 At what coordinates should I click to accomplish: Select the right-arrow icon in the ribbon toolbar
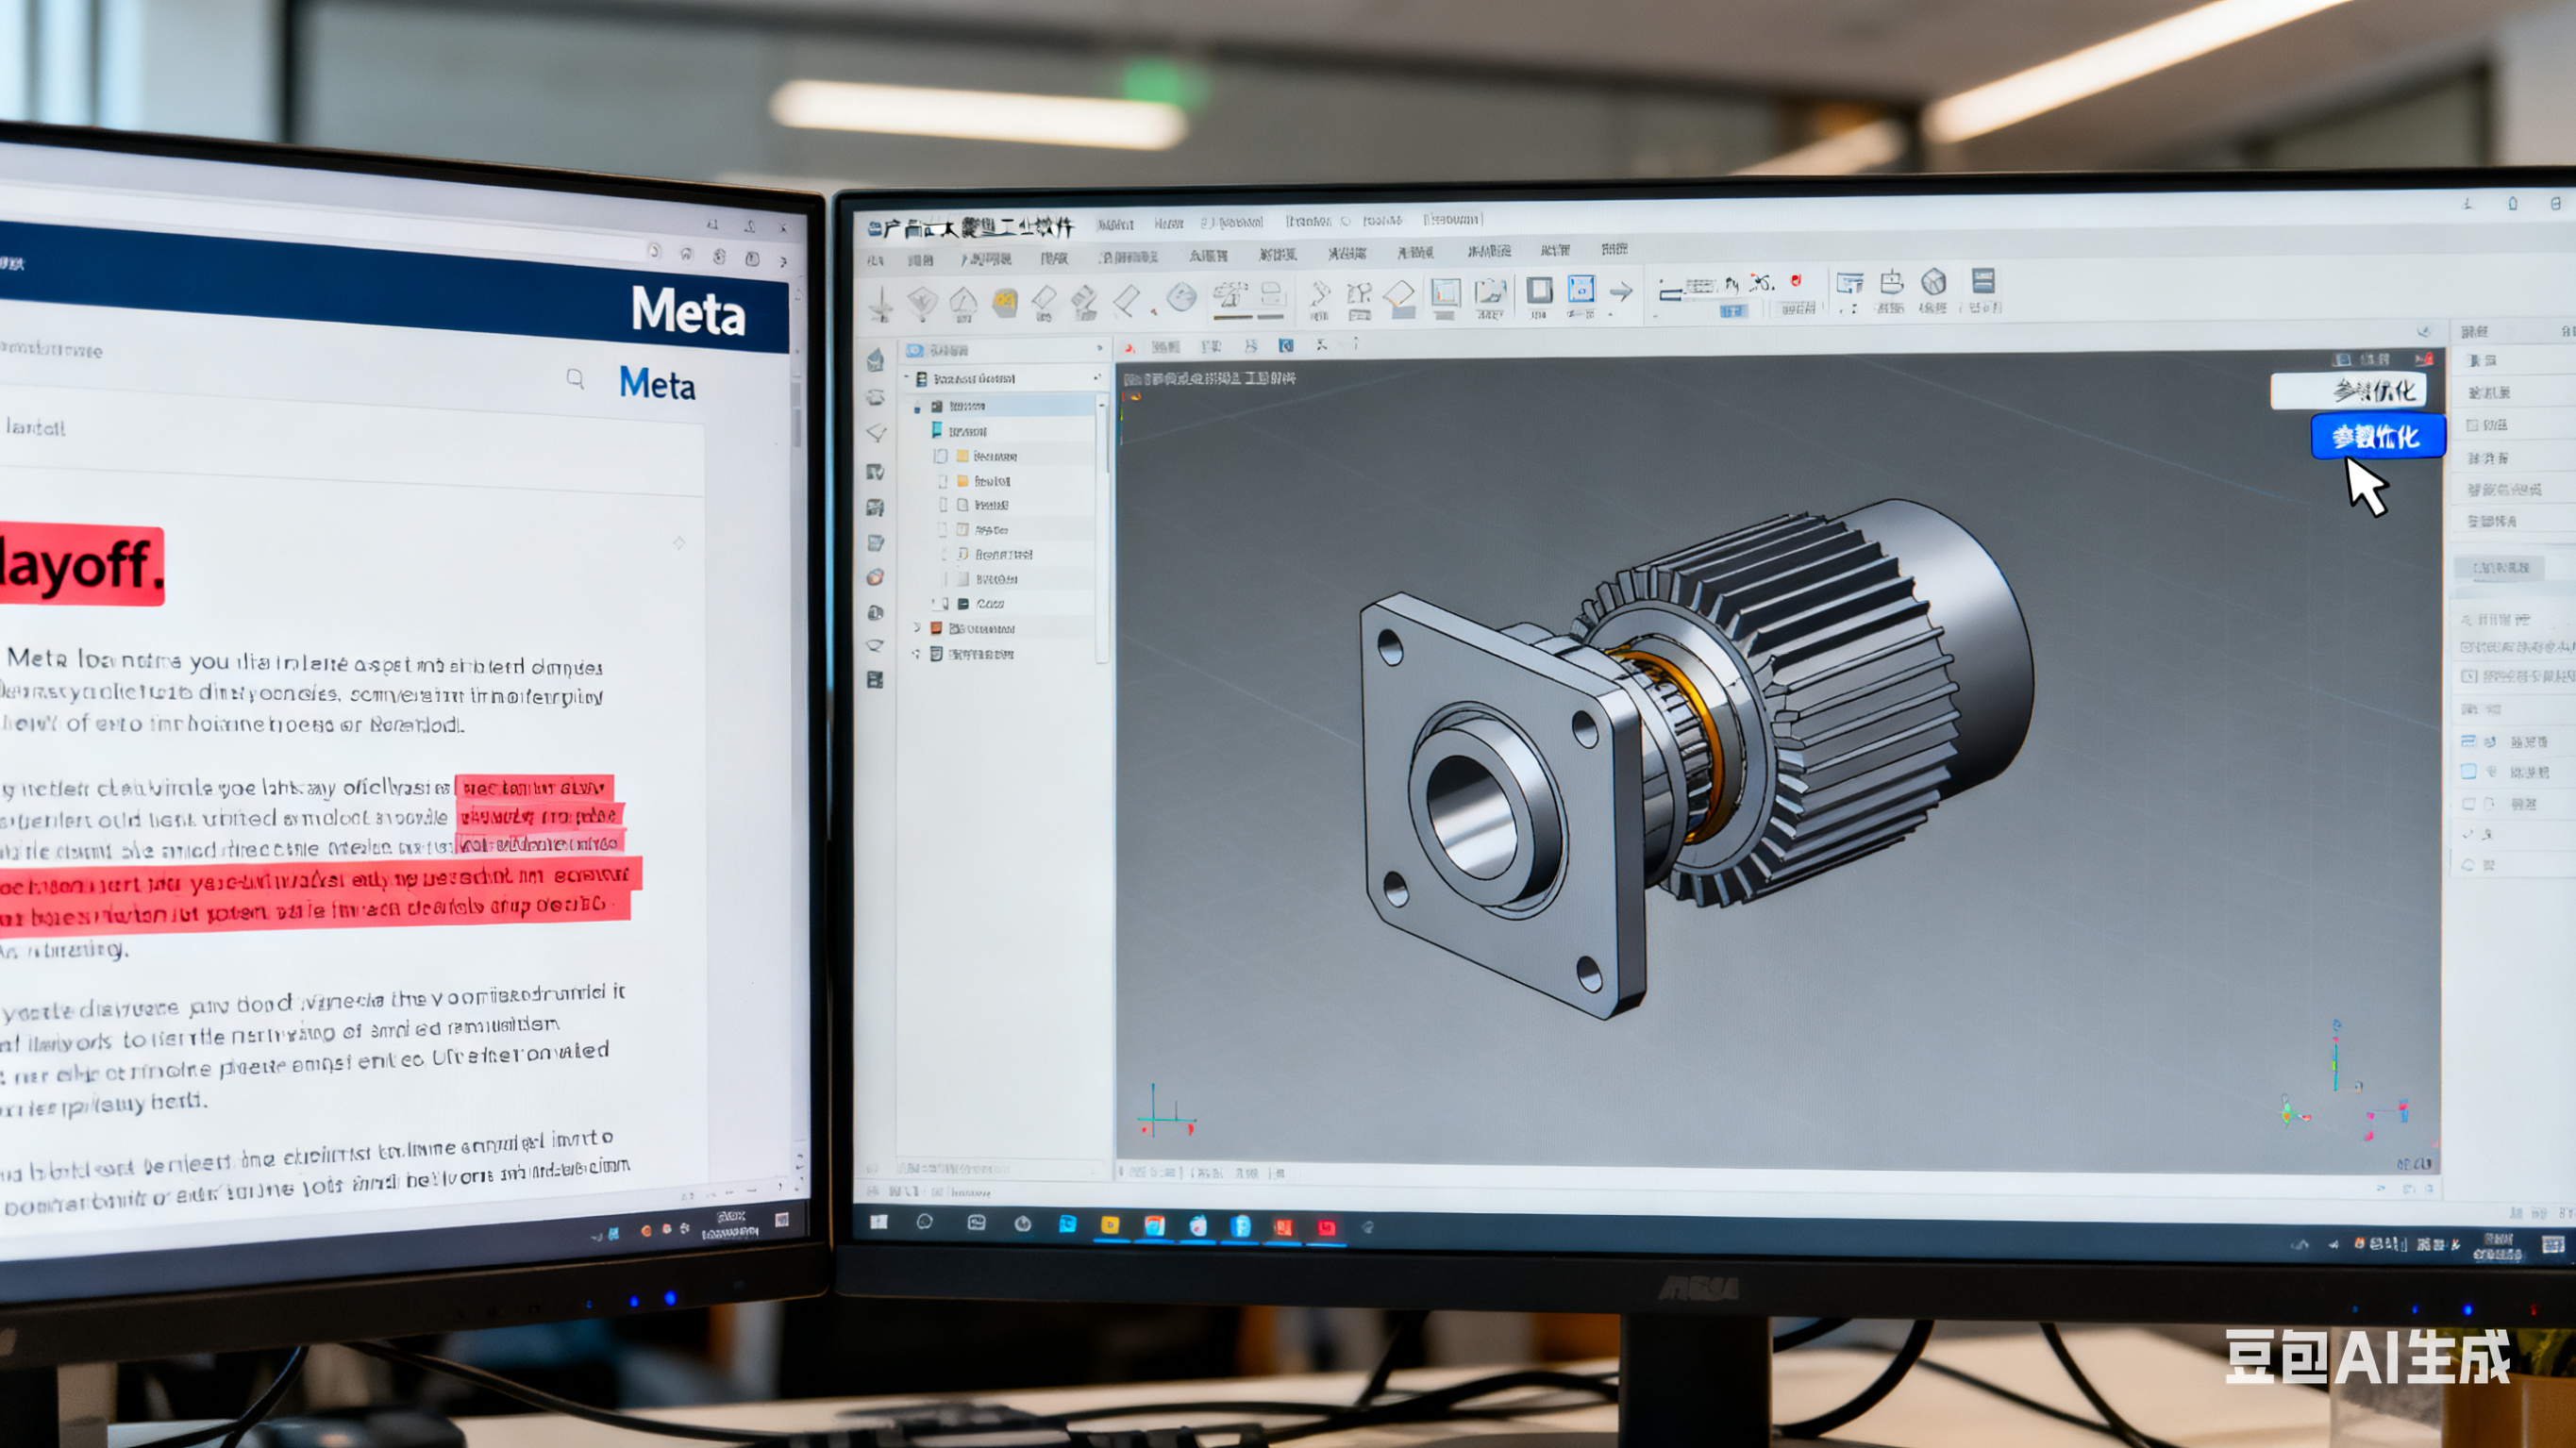click(1621, 292)
